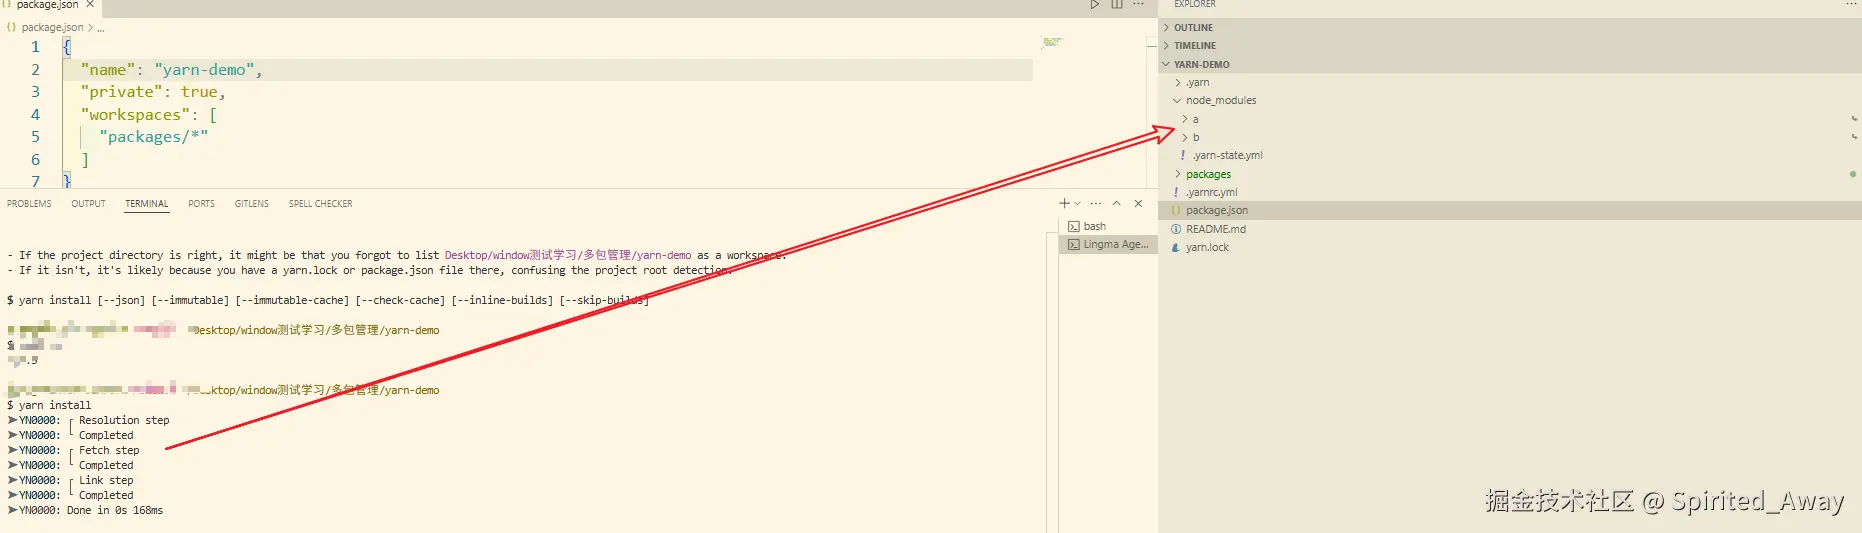
Task: Open the terminal panel's ellipsis menu
Action: tap(1096, 203)
